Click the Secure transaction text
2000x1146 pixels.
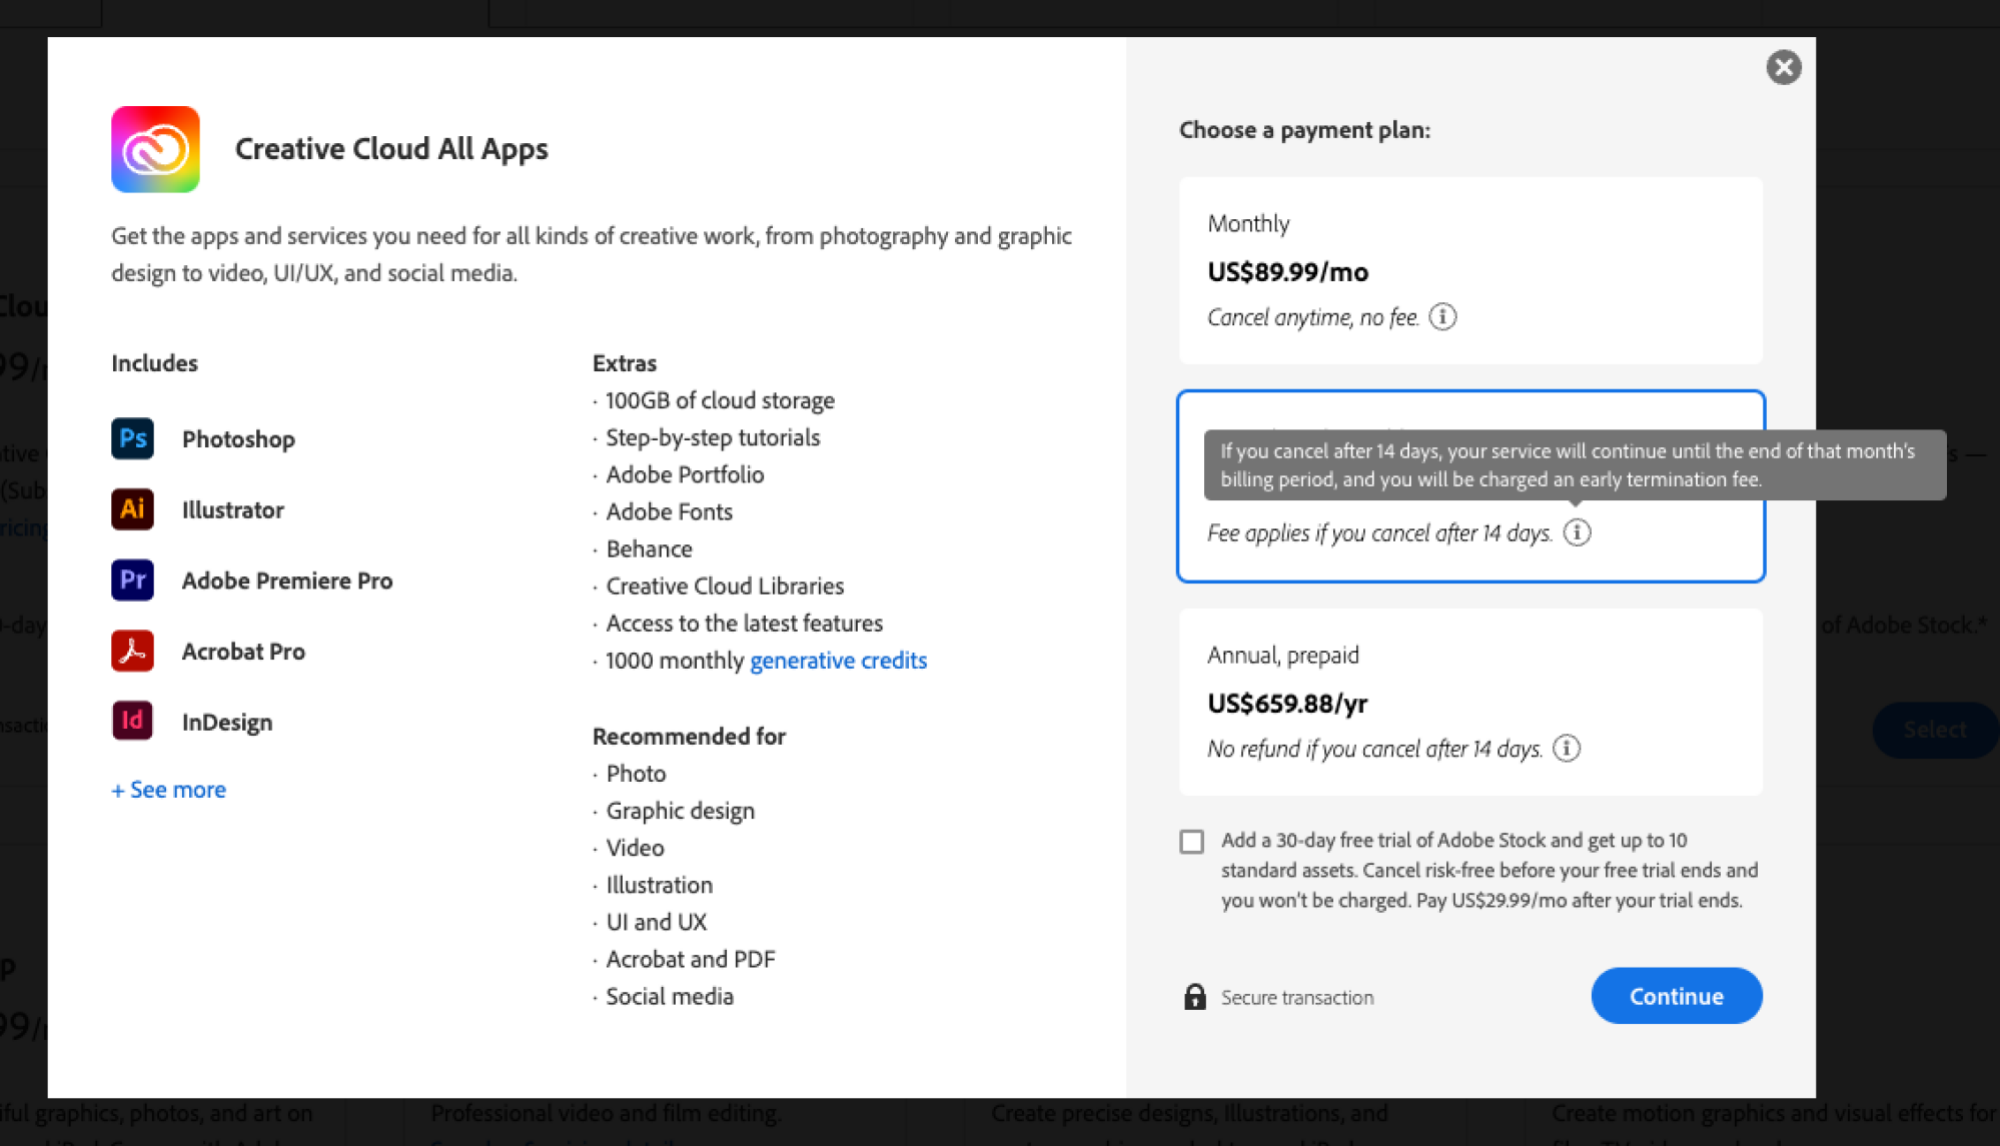[1297, 997]
